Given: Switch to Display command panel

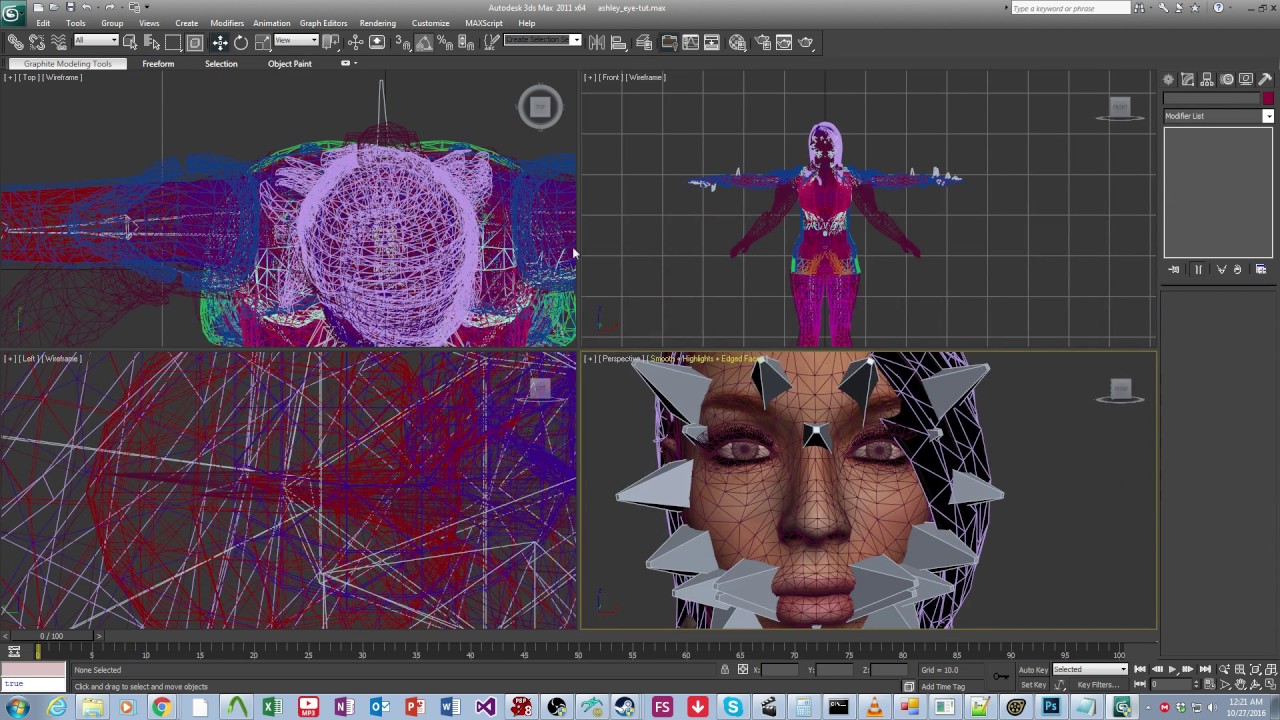Looking at the screenshot, I should 1246,79.
